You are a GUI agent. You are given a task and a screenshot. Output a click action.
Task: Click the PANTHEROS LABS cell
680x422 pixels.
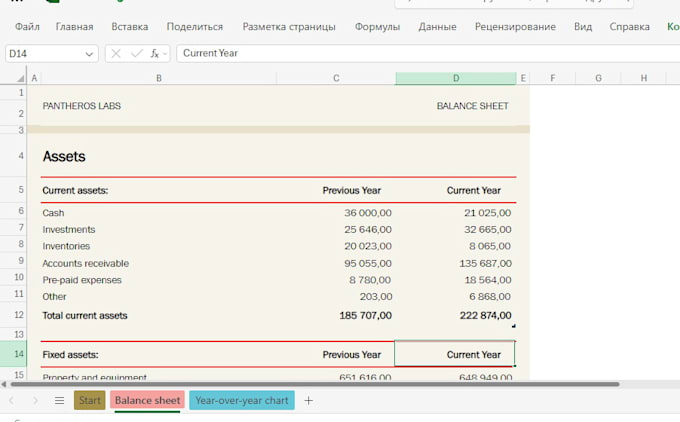click(82, 106)
